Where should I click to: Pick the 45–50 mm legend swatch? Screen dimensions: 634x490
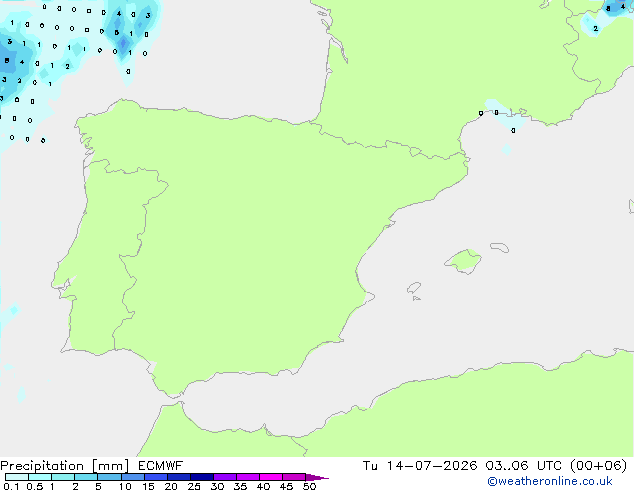click(x=294, y=477)
